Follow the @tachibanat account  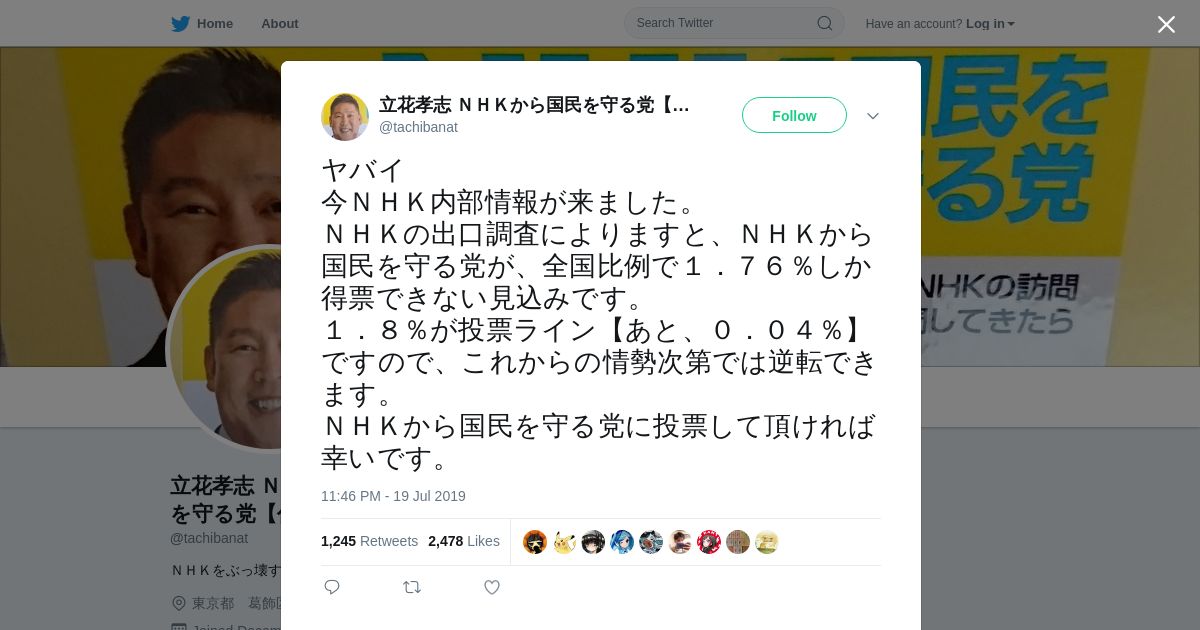pyautogui.click(x=794, y=115)
